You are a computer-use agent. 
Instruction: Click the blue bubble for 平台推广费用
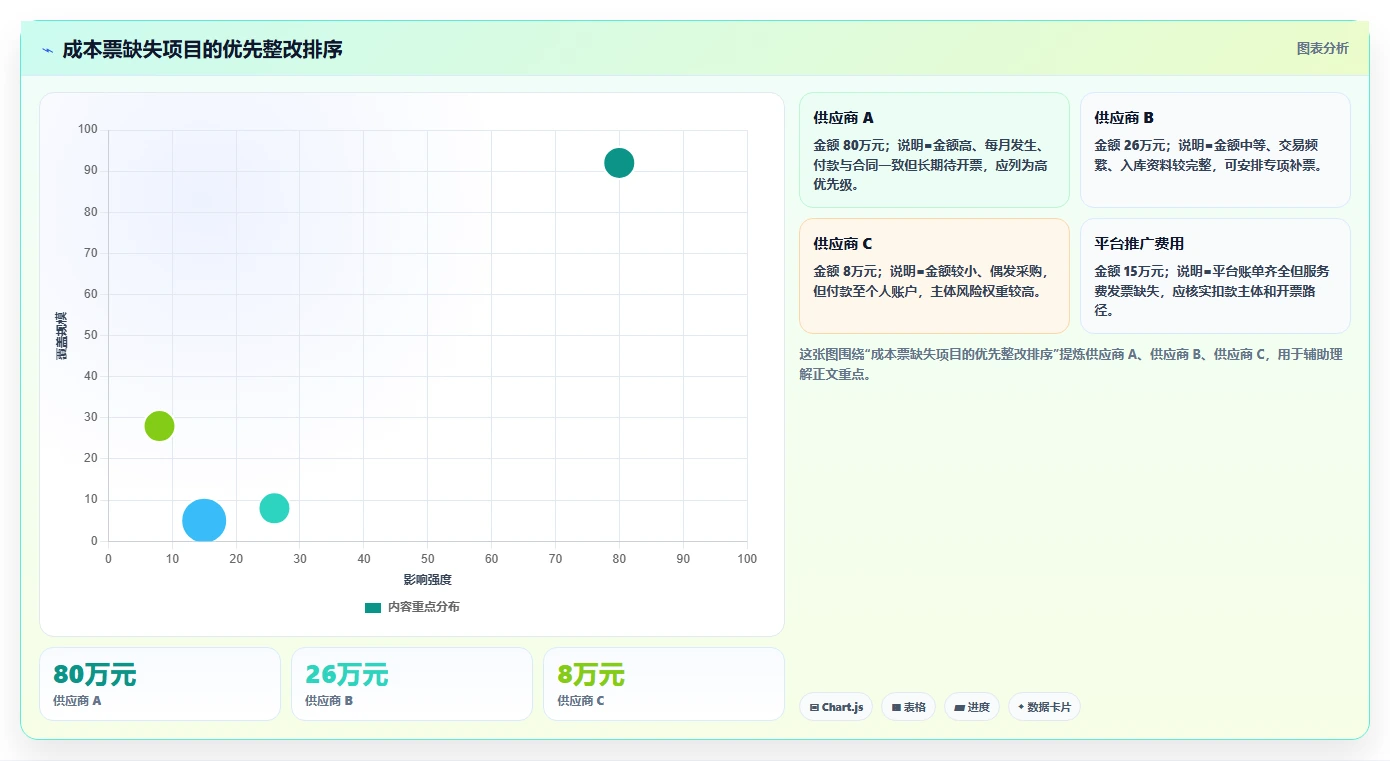pyautogui.click(x=204, y=521)
